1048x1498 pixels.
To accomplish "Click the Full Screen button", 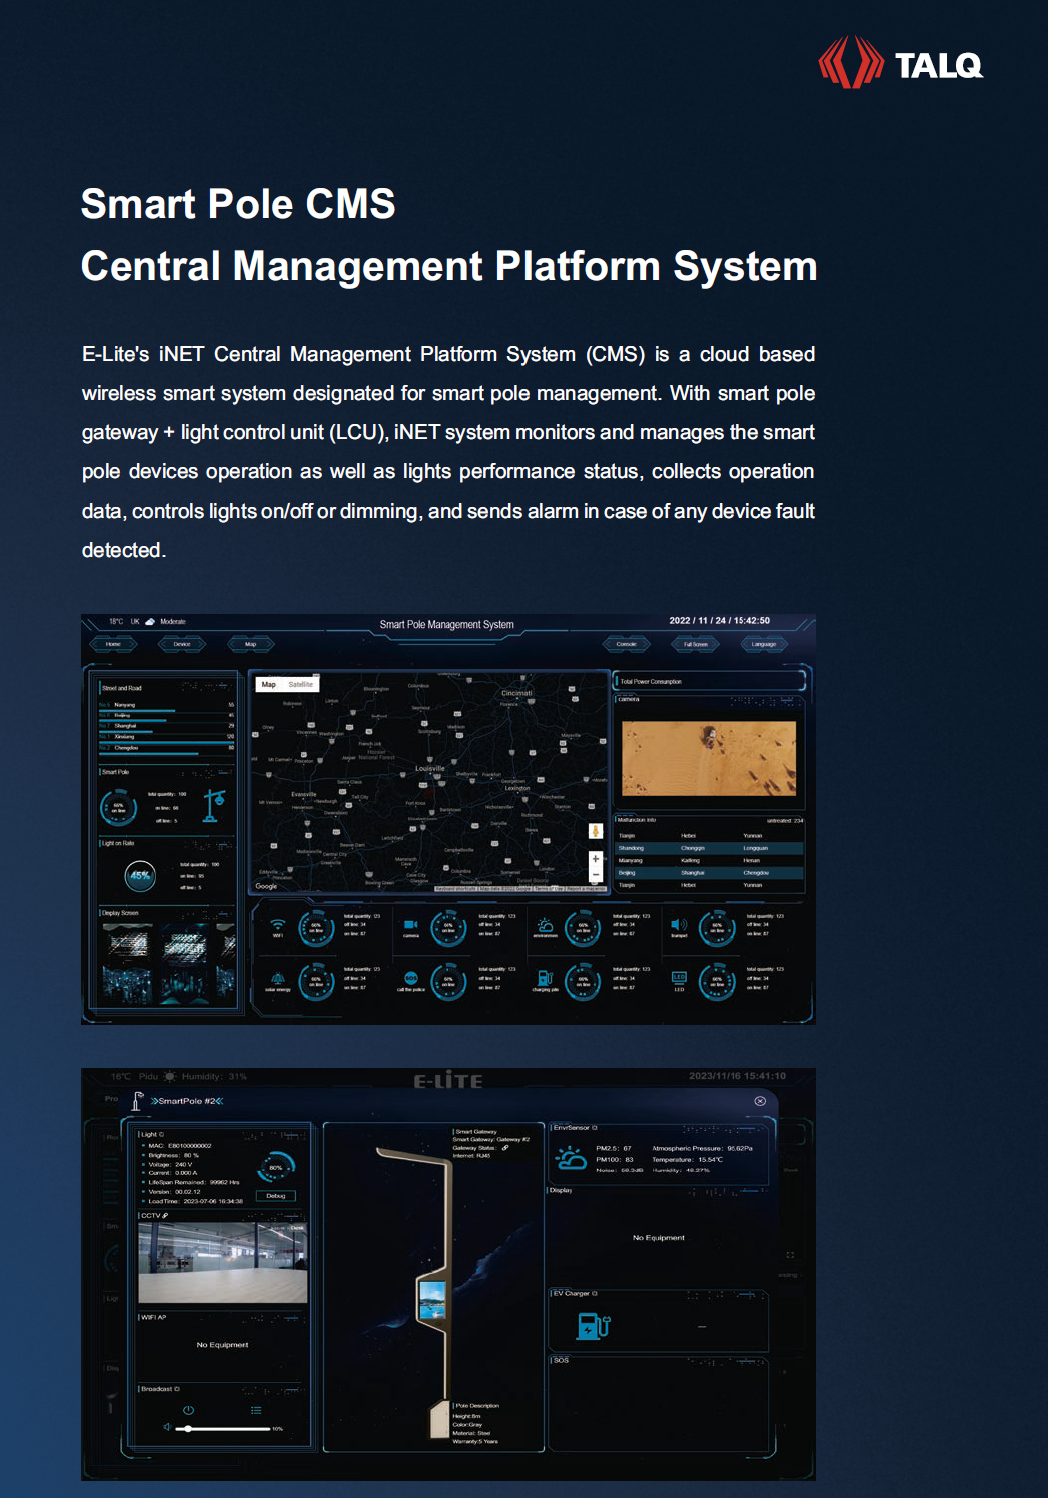I will click(x=695, y=644).
